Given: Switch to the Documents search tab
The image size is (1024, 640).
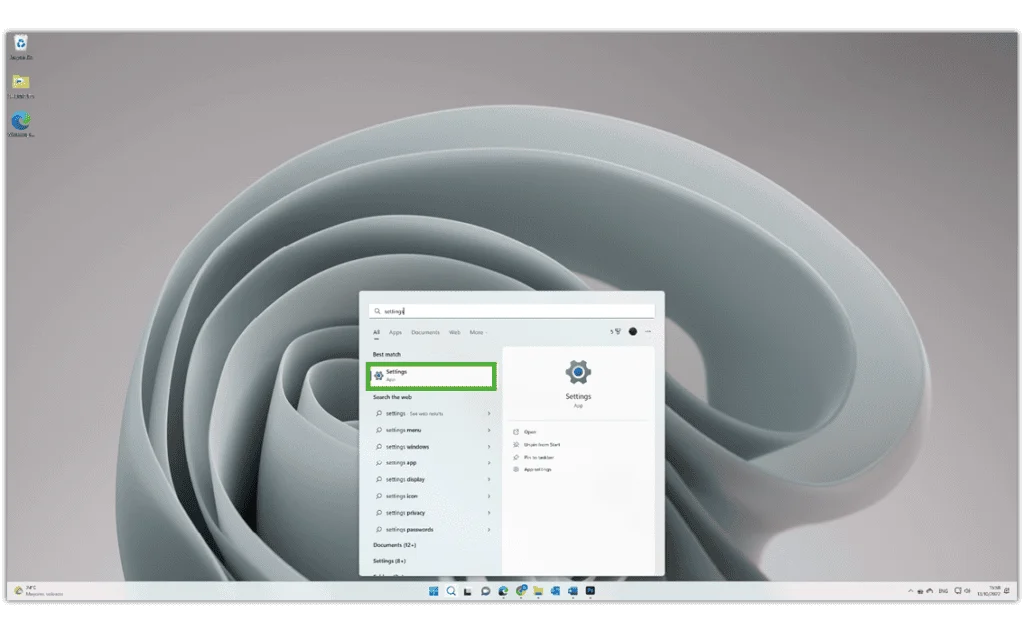Looking at the screenshot, I should (425, 332).
